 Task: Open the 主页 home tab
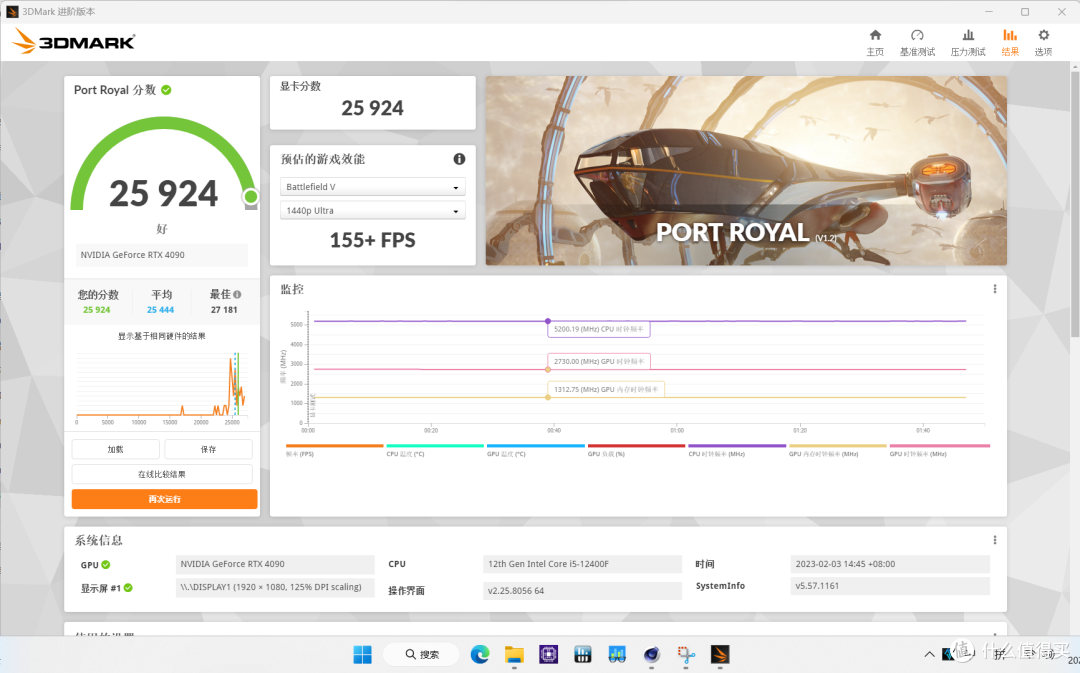pos(875,43)
